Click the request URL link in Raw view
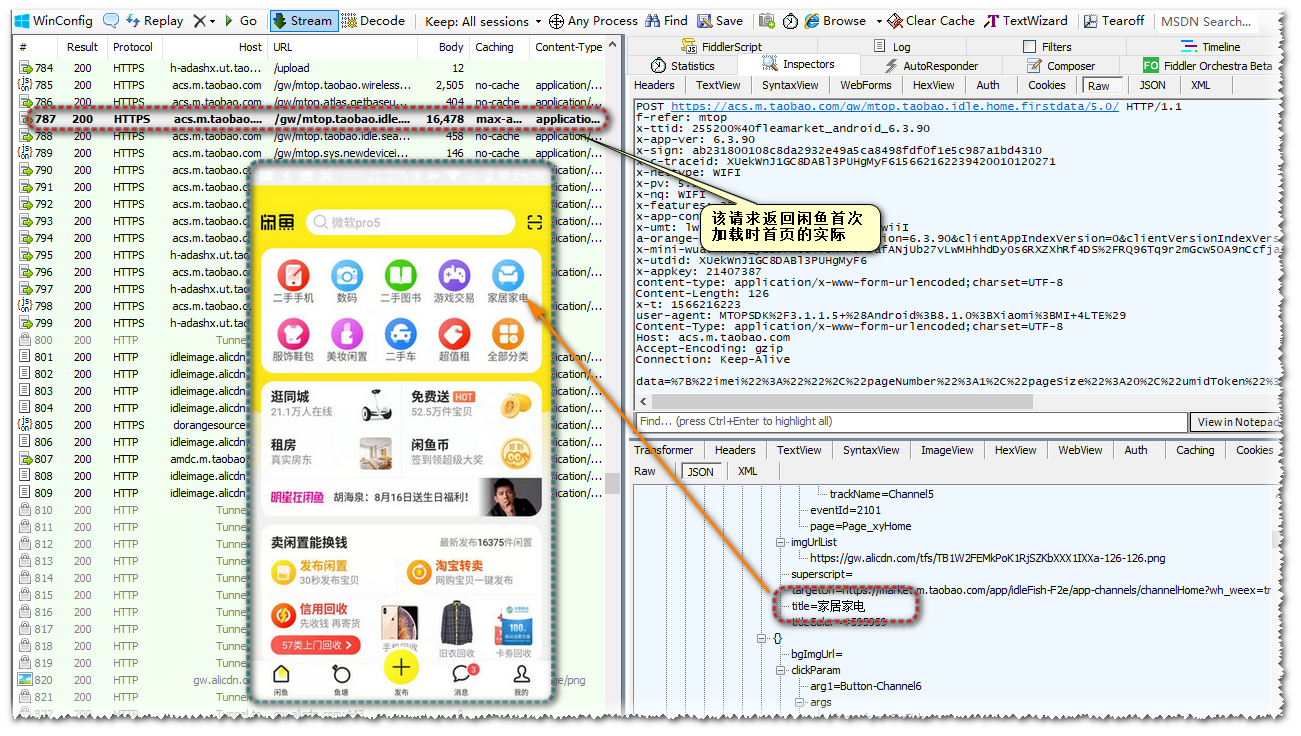This screenshot has width=1301, height=736. (895, 106)
